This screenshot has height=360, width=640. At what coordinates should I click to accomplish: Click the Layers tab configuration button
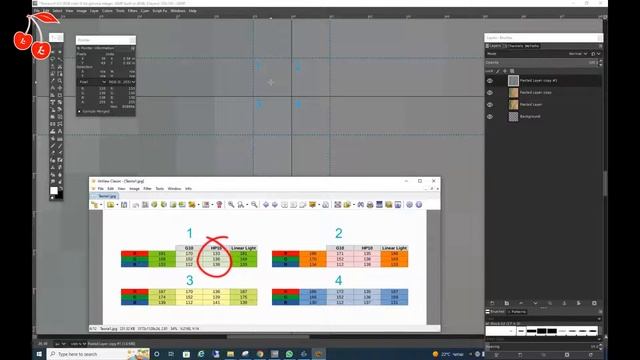tap(600, 46)
